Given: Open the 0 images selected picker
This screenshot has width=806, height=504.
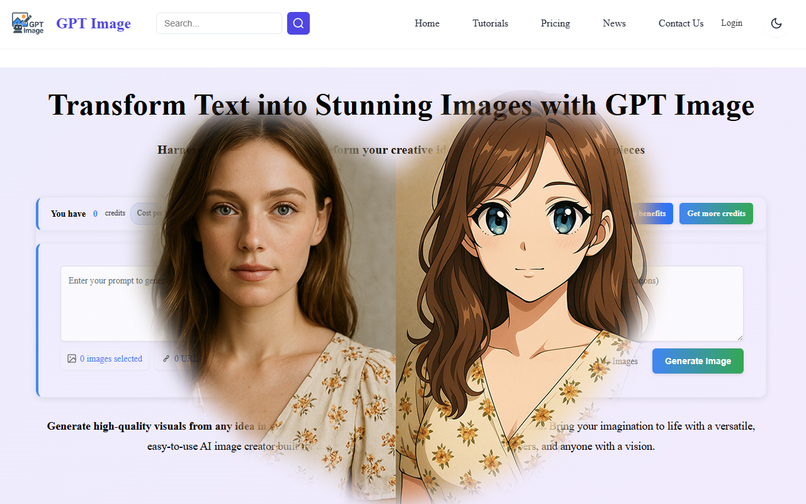Looking at the screenshot, I should pos(105,358).
